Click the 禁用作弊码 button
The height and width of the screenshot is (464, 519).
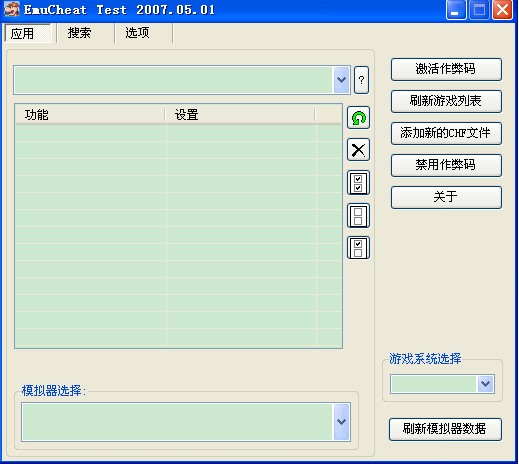coord(446,165)
